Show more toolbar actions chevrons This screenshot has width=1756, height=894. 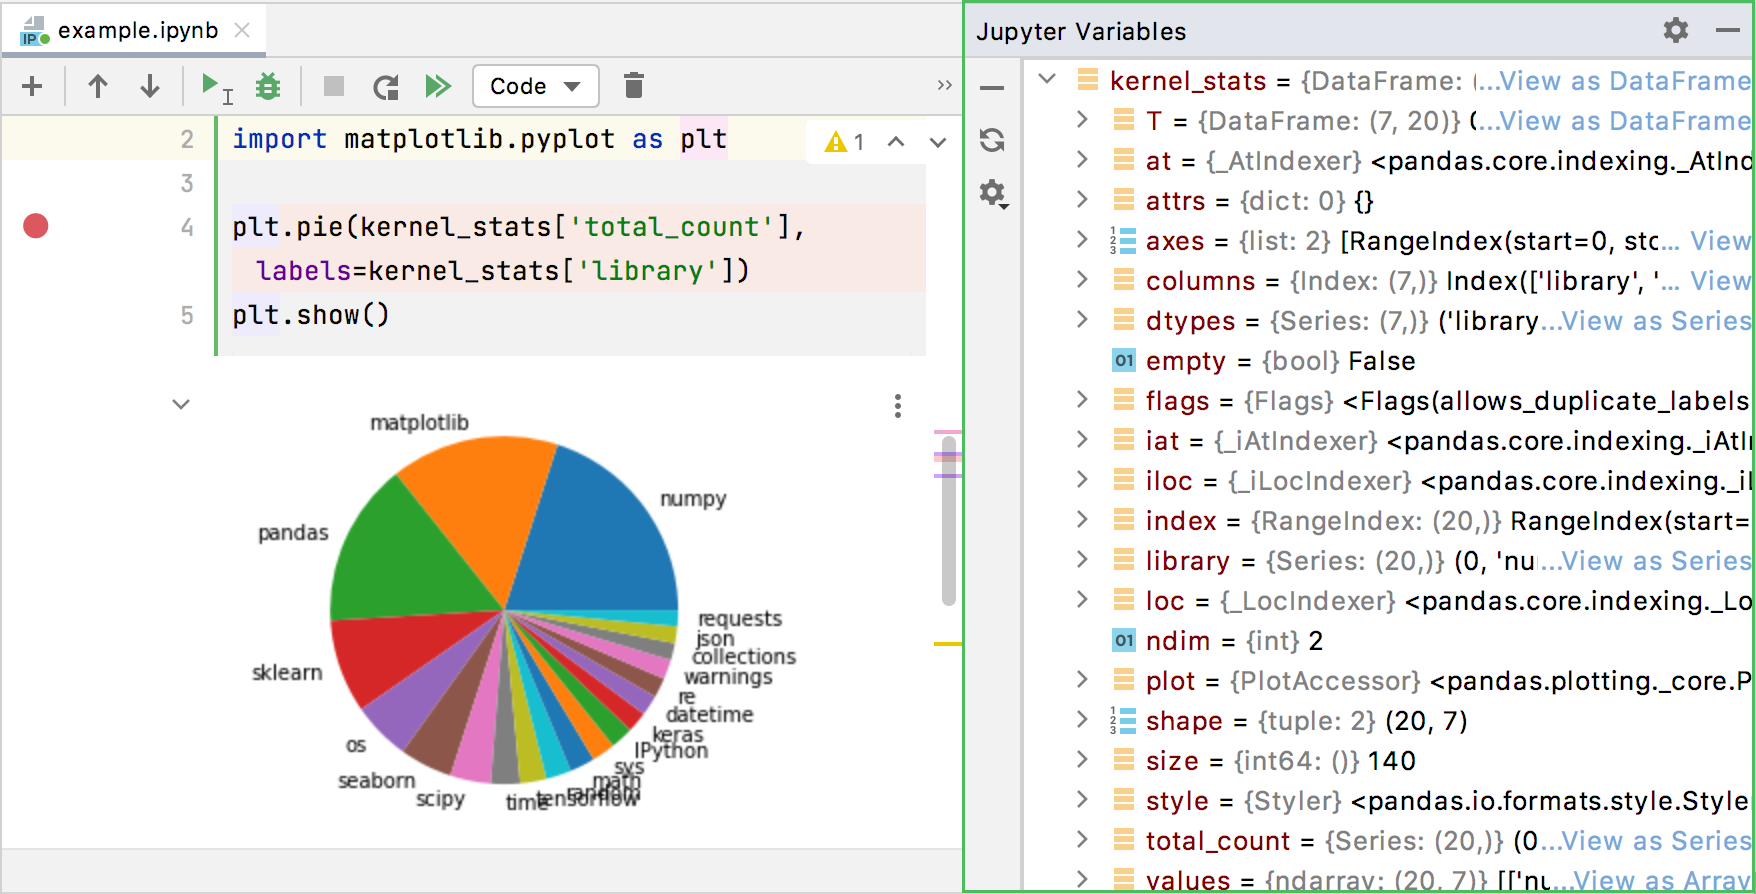click(x=944, y=86)
